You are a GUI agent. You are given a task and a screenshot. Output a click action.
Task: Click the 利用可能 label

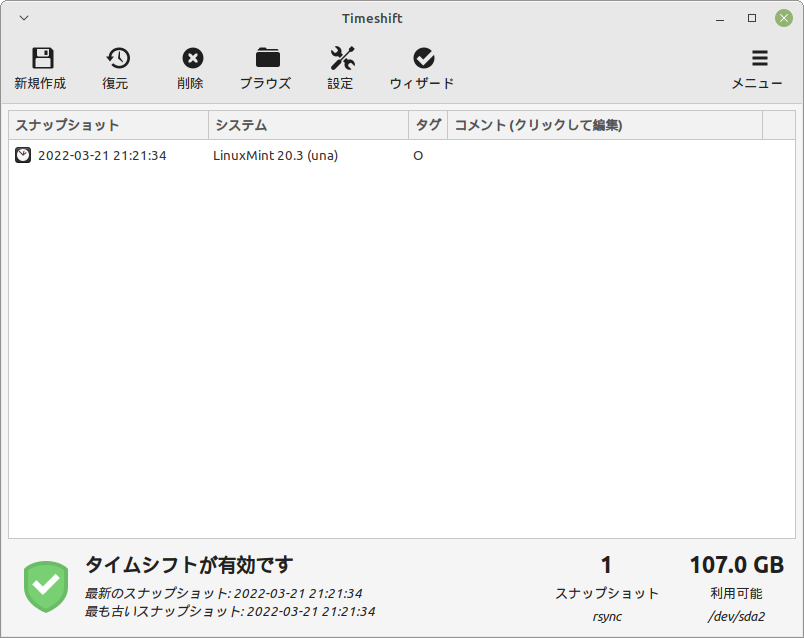tap(736, 593)
